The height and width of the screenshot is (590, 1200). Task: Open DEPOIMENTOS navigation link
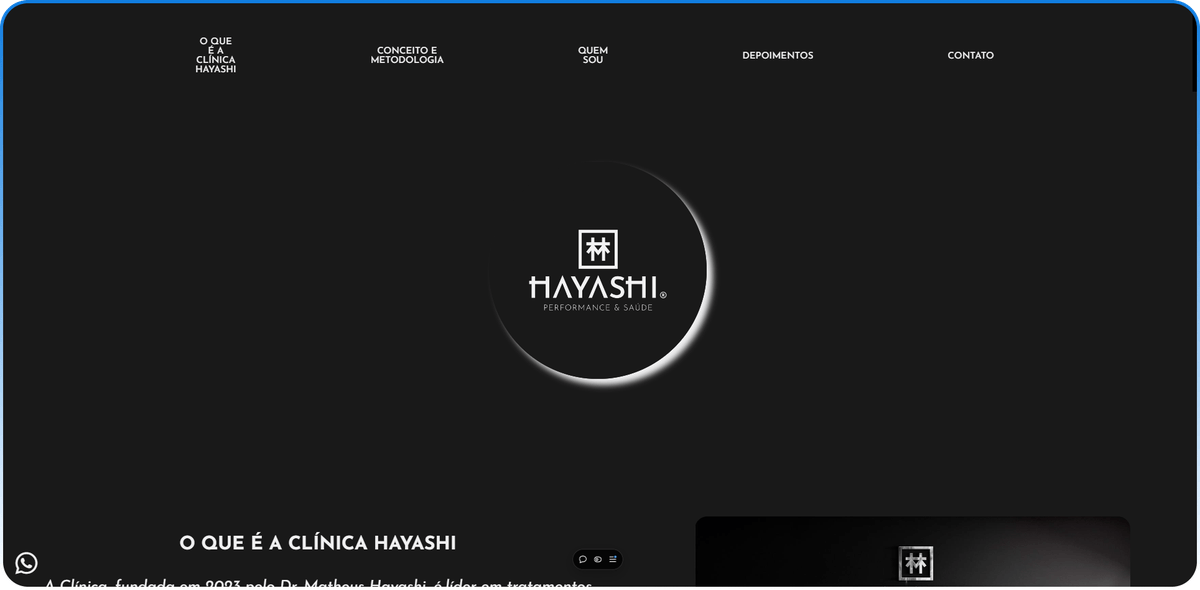pyautogui.click(x=778, y=56)
